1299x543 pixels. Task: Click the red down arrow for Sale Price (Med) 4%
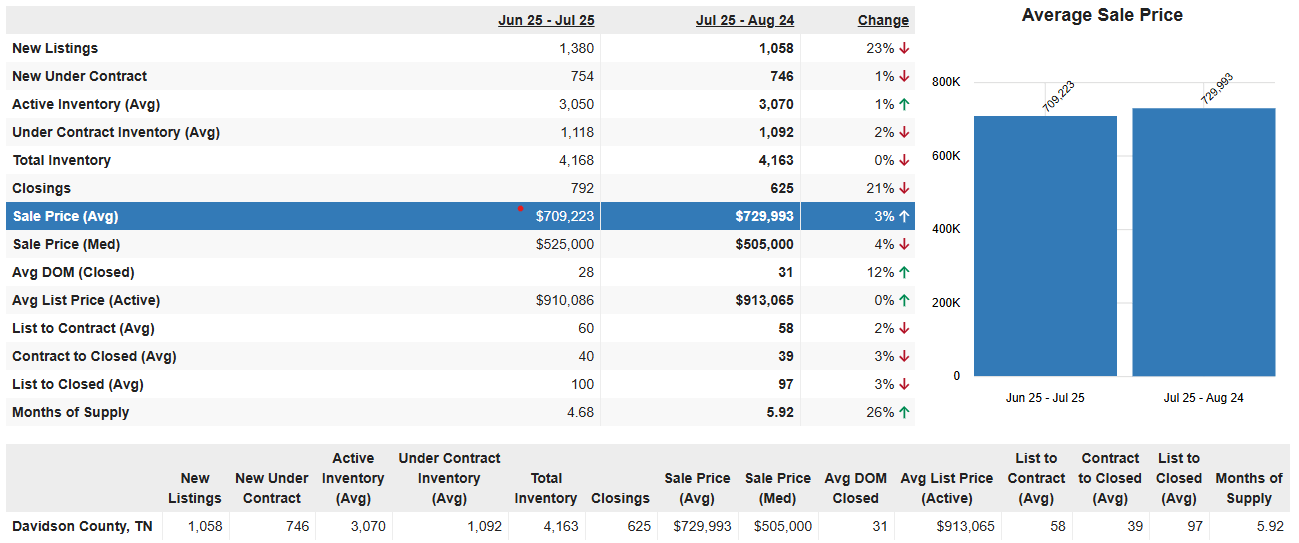[904, 244]
